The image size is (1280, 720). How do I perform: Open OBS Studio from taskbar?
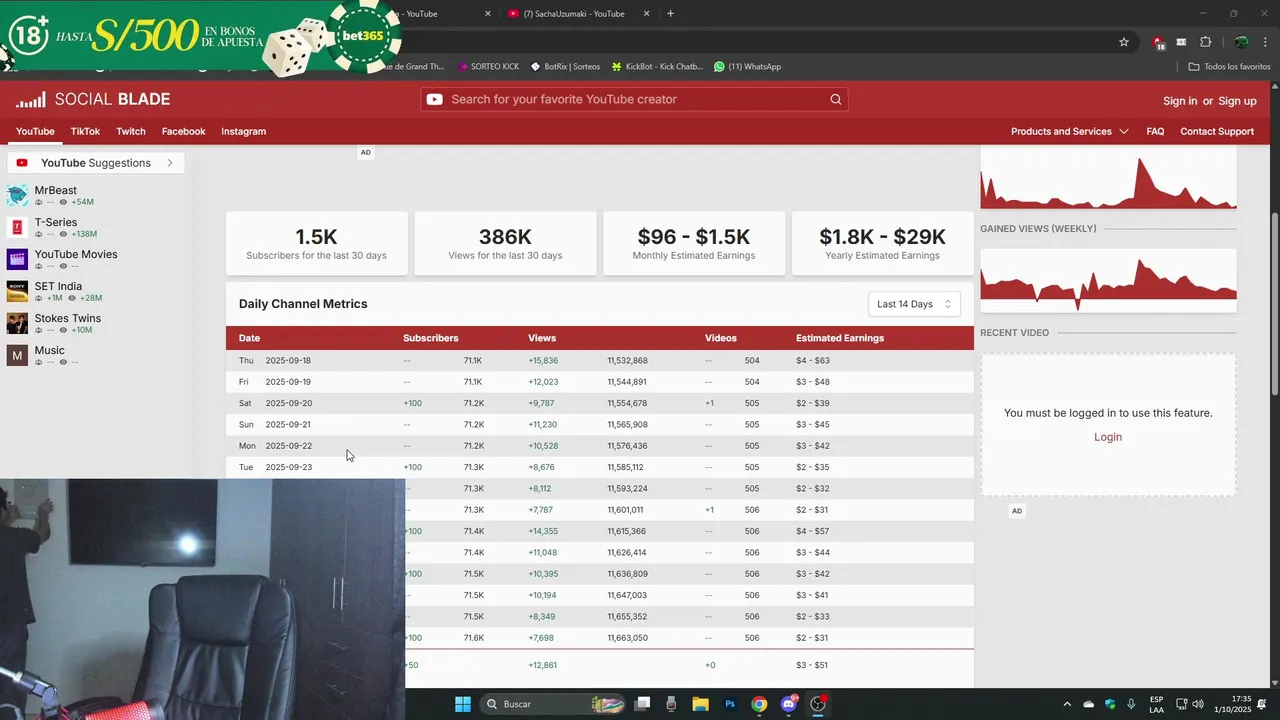point(818,704)
